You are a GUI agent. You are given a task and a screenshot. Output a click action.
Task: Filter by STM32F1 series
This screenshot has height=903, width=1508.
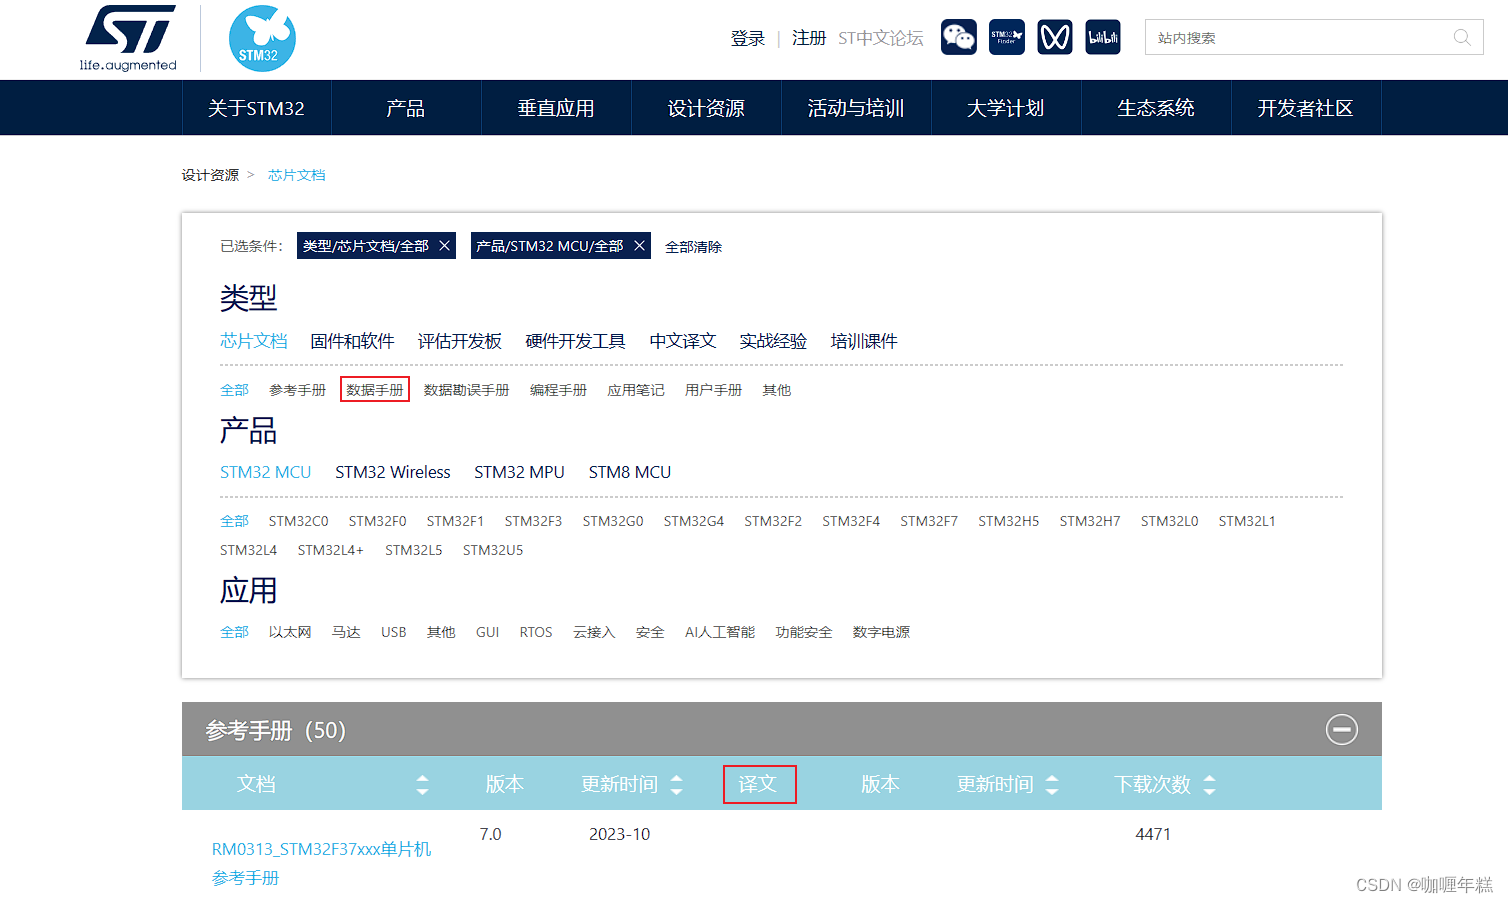click(455, 521)
